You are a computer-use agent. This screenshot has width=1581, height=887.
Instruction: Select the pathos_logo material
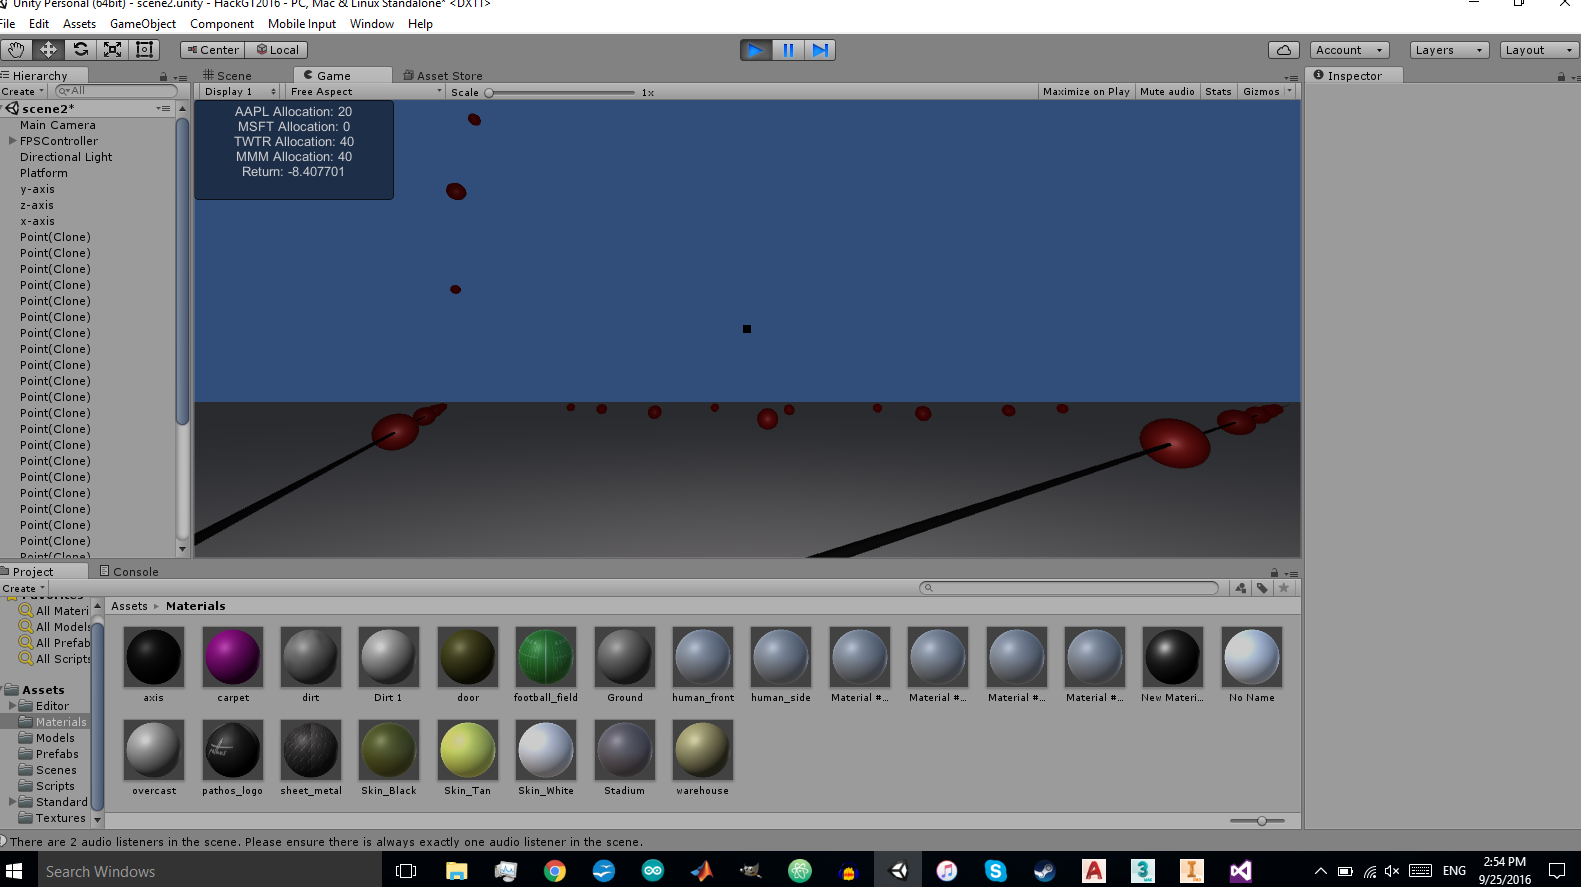coord(232,758)
